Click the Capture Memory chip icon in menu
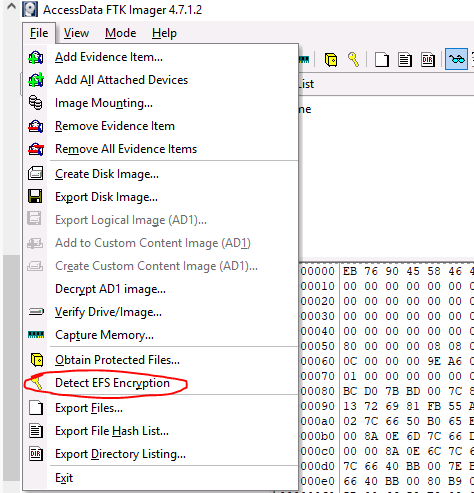 (x=36, y=335)
